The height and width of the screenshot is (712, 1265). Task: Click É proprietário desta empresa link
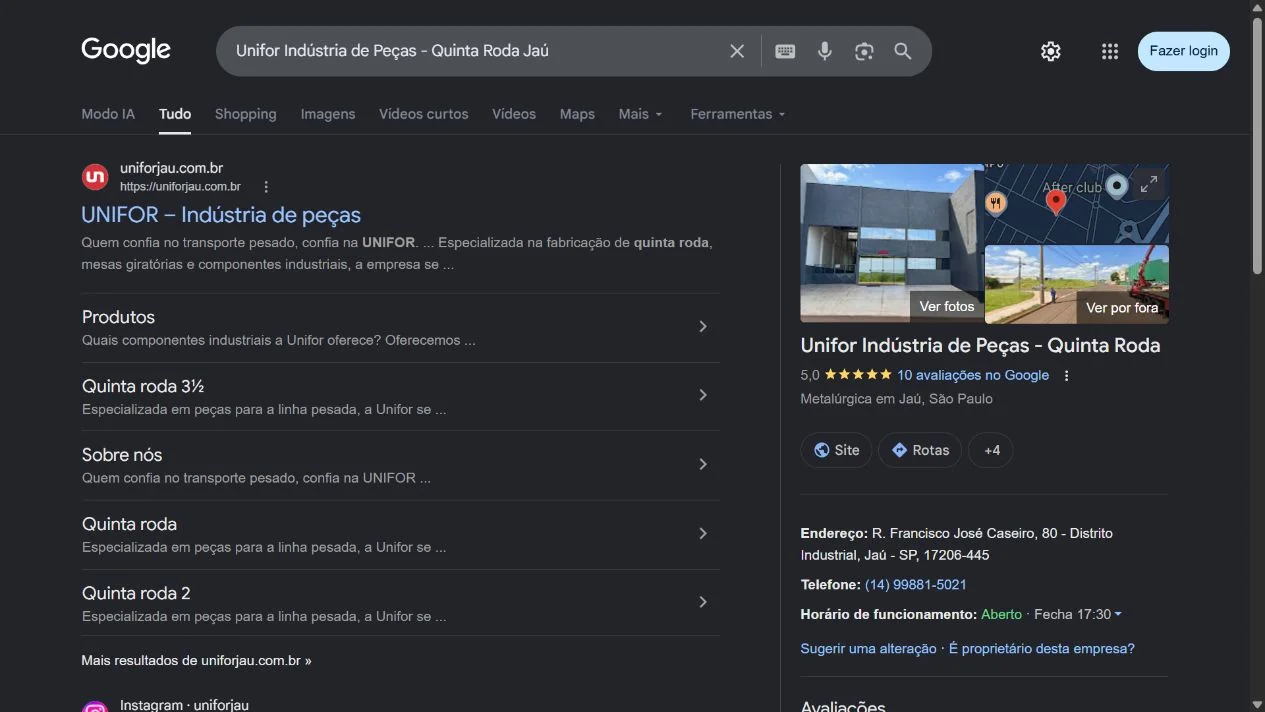click(1041, 648)
